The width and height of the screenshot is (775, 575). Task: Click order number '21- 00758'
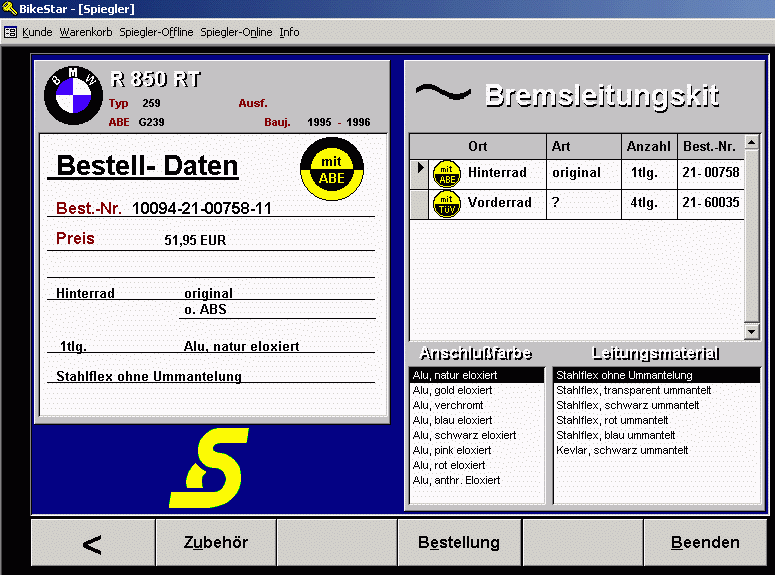[x=711, y=173]
